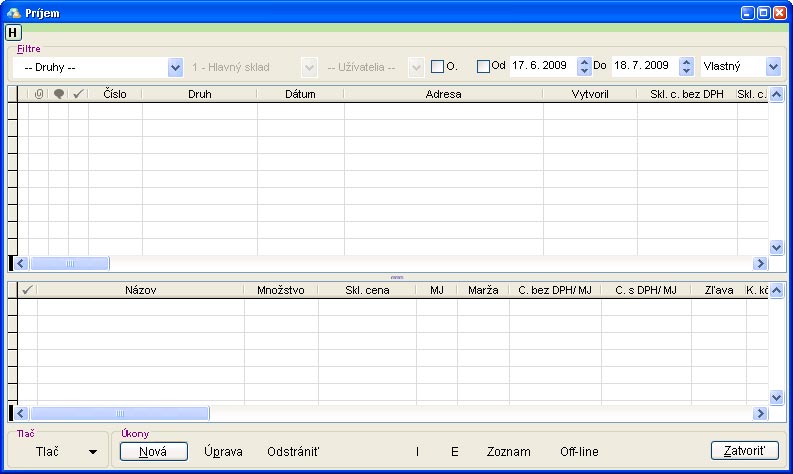Click the paperclip attachment column icon
The width and height of the screenshot is (793, 474).
tap(38, 94)
